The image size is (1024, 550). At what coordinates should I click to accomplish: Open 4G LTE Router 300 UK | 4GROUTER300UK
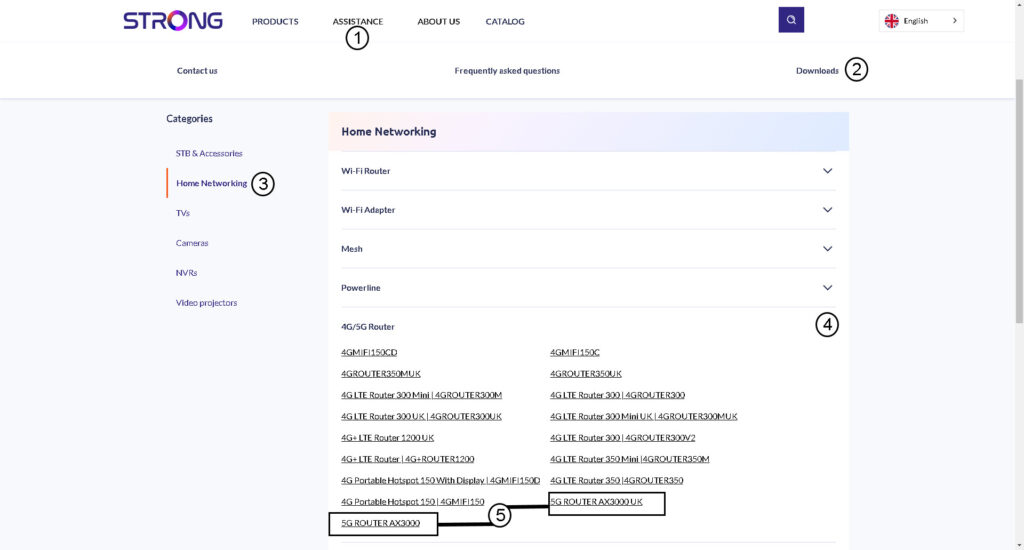(x=421, y=416)
